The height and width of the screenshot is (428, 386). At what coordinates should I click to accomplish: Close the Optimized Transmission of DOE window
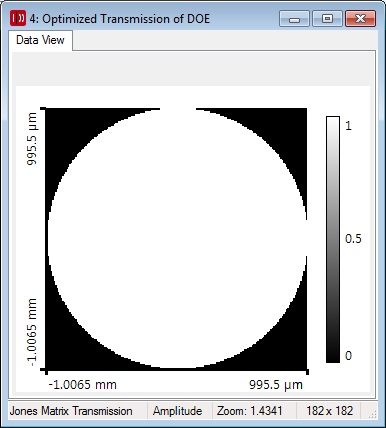pos(360,18)
